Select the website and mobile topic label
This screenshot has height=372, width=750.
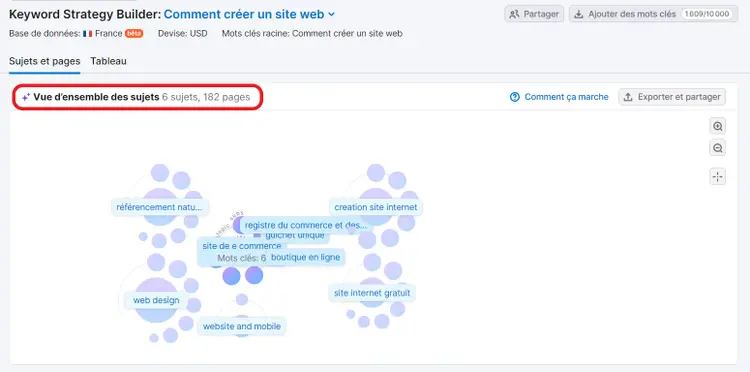(x=242, y=326)
